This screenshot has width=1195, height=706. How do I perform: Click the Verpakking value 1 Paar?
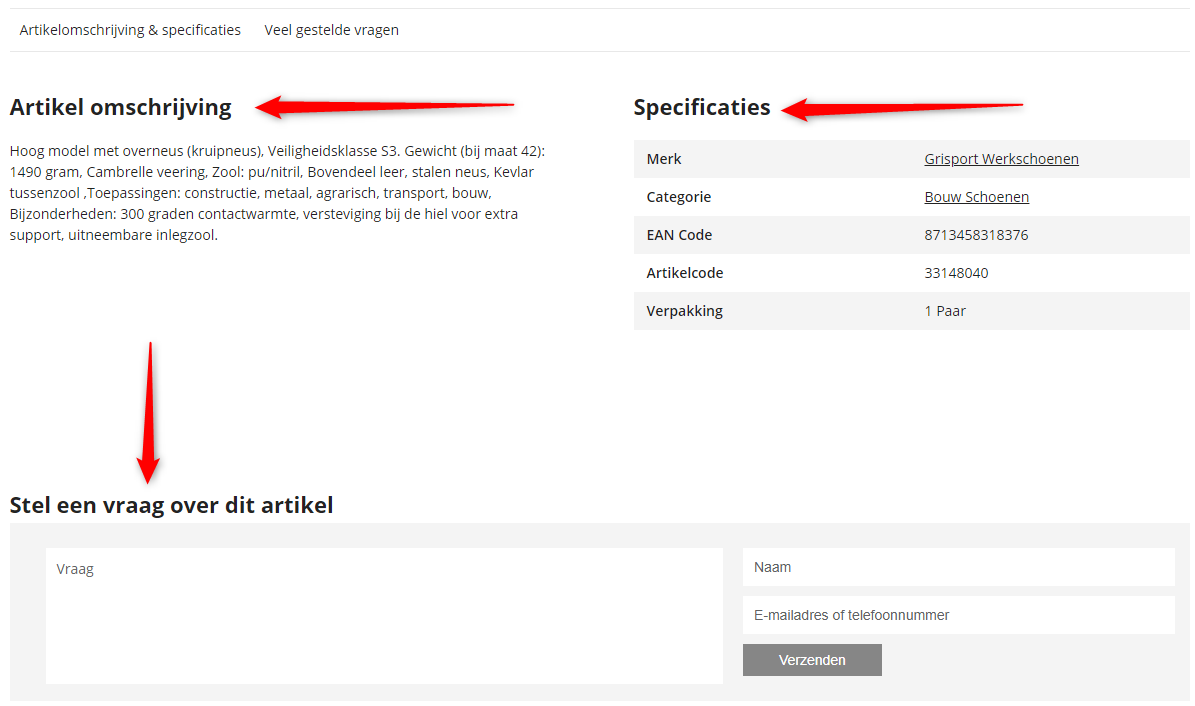pyautogui.click(x=945, y=311)
